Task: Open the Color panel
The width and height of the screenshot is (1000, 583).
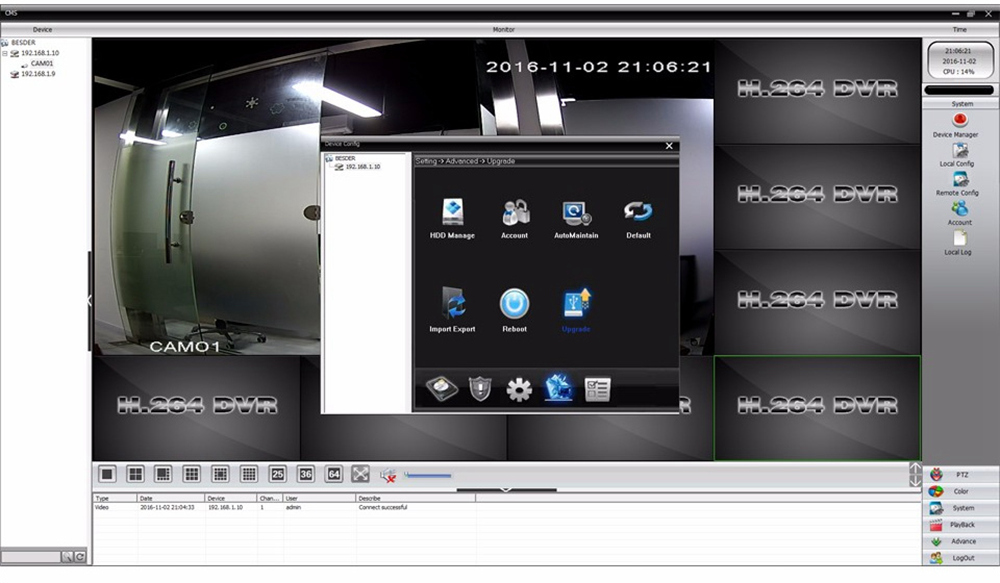Action: tap(961, 491)
